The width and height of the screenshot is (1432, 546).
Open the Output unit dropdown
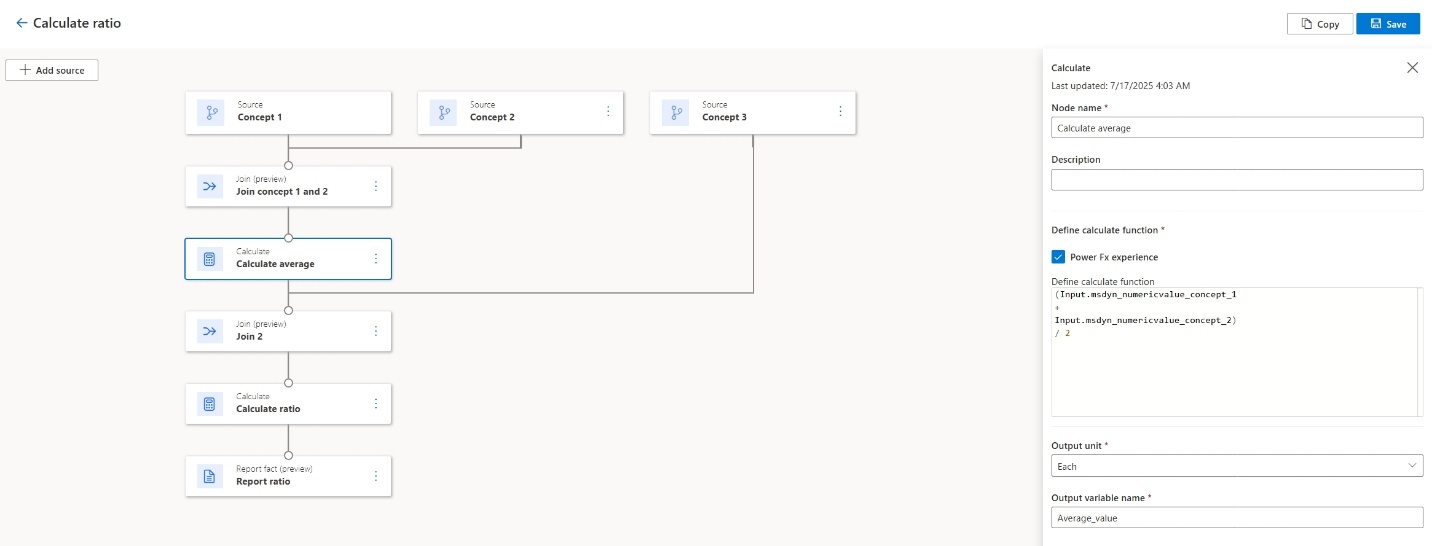[1237, 466]
